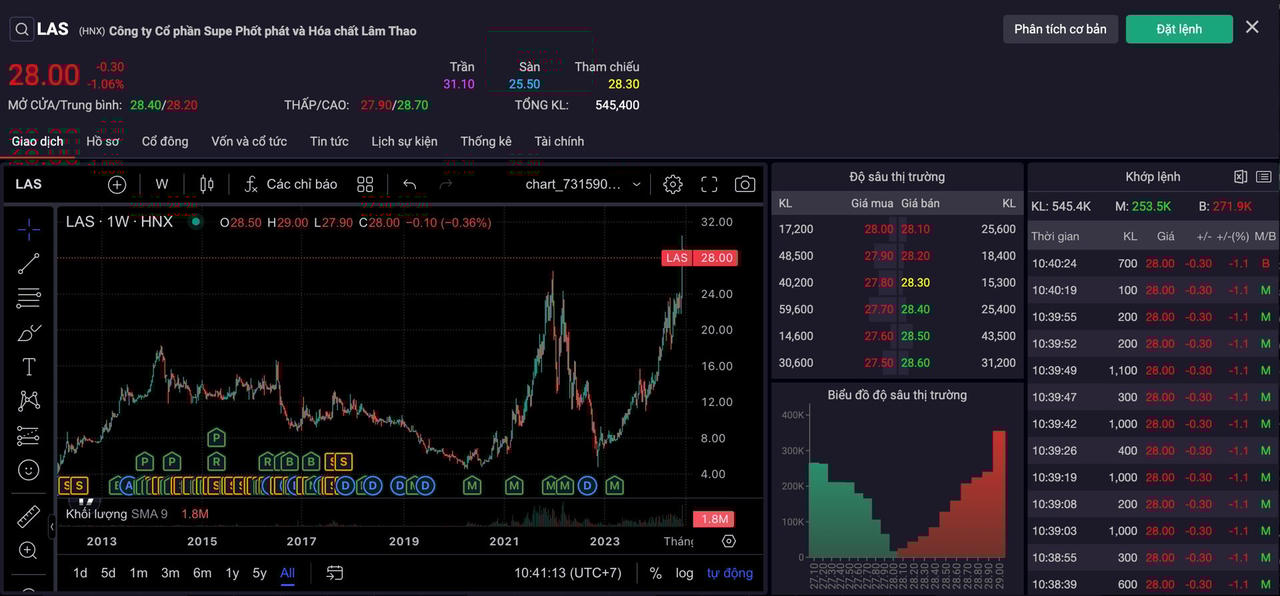Undo the last chart action

click(x=409, y=184)
